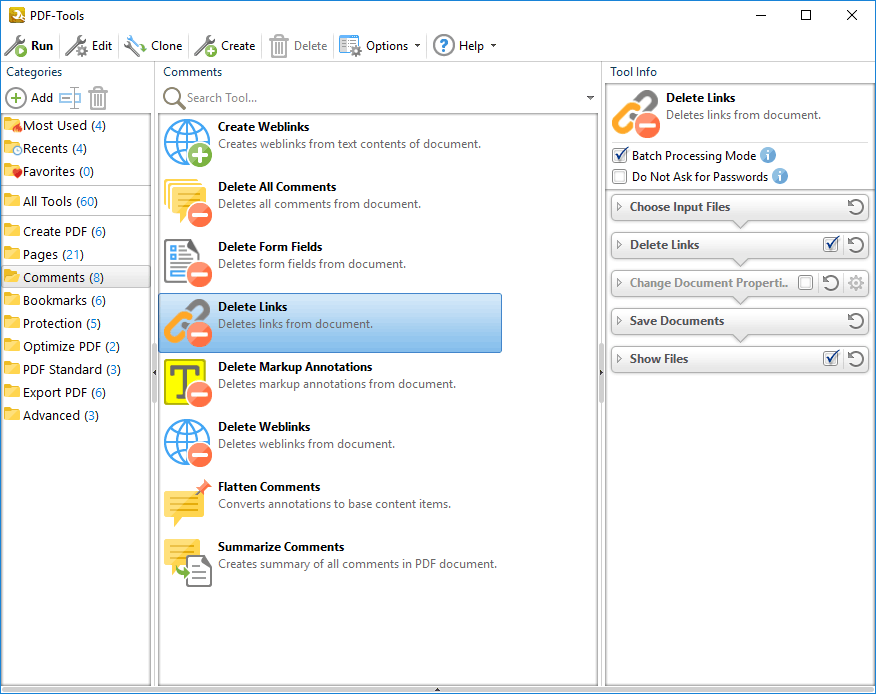The image size is (876, 694).
Task: Expand the Choose Input Files step
Action: coord(619,207)
